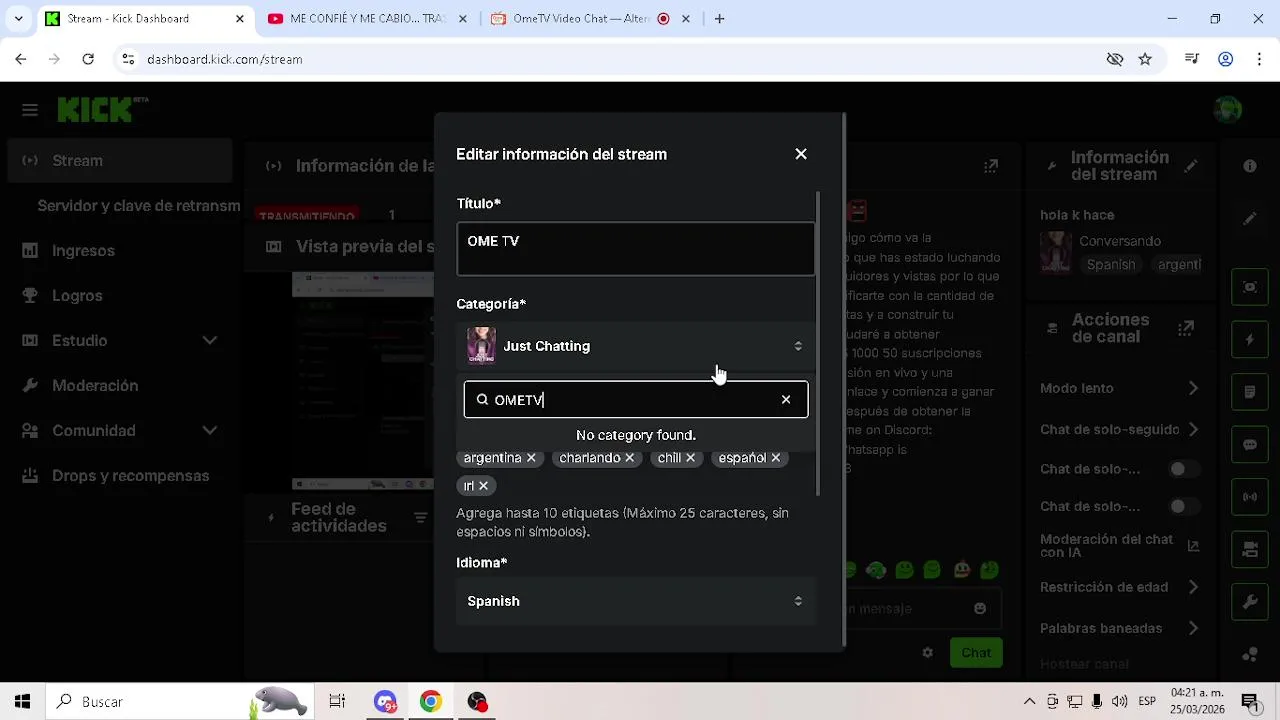Click the Título field containing OME TV
Viewport: 1280px width, 720px height.
pyautogui.click(x=636, y=249)
